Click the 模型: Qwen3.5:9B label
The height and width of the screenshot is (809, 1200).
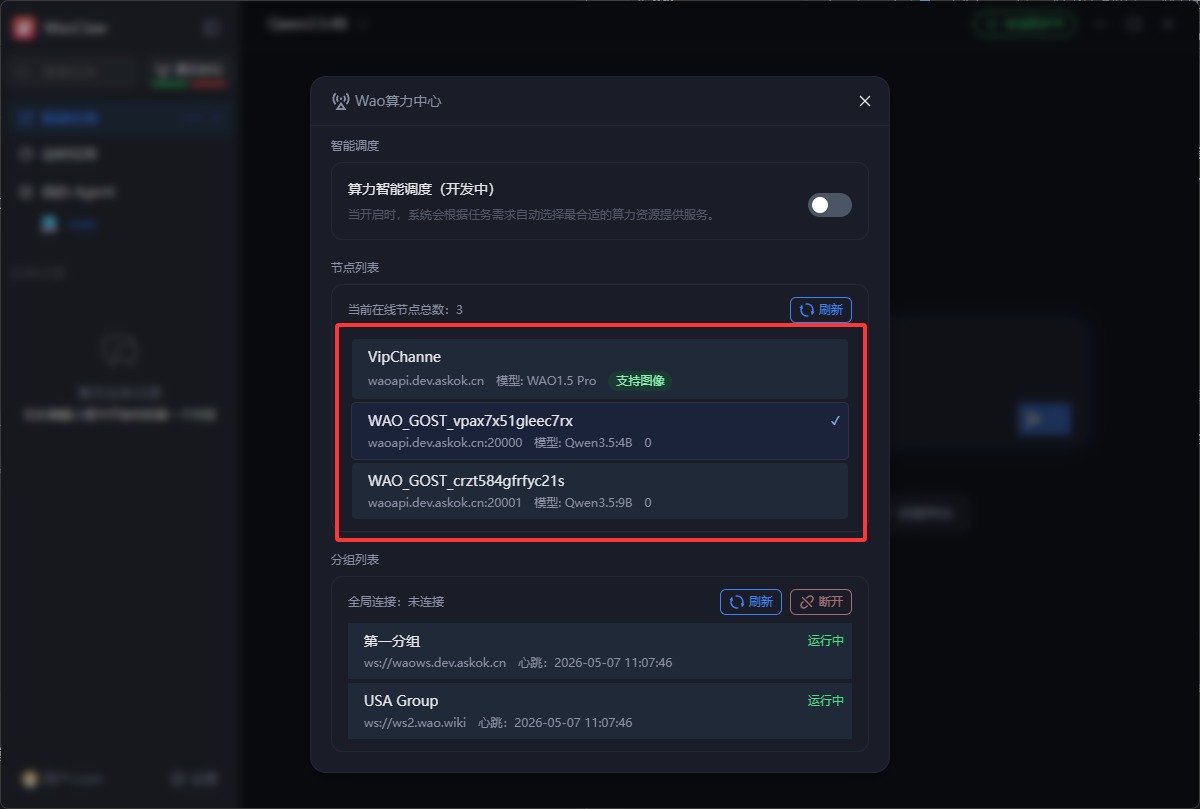click(x=583, y=503)
